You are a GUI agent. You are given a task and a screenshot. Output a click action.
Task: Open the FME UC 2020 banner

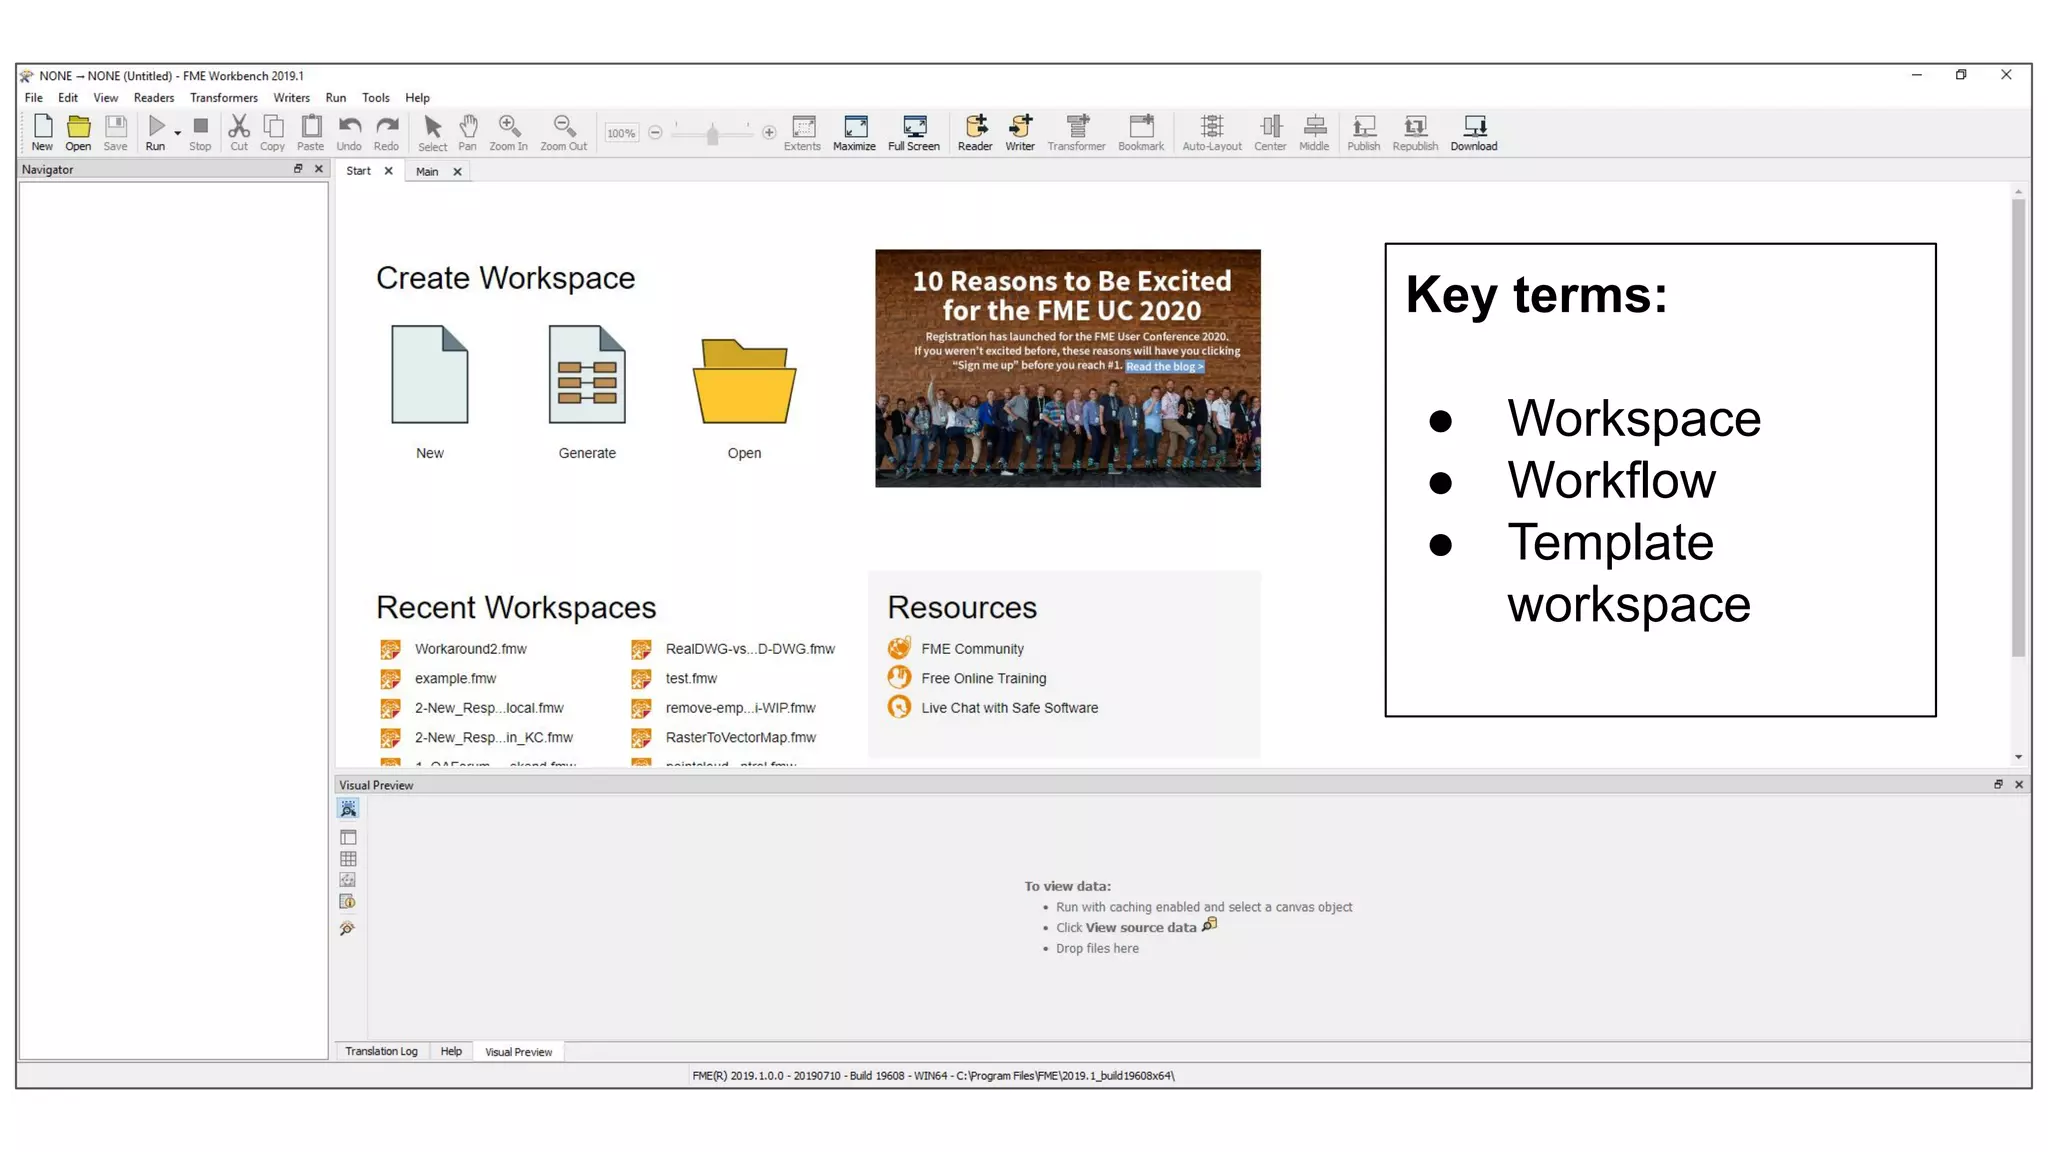[1067, 368]
